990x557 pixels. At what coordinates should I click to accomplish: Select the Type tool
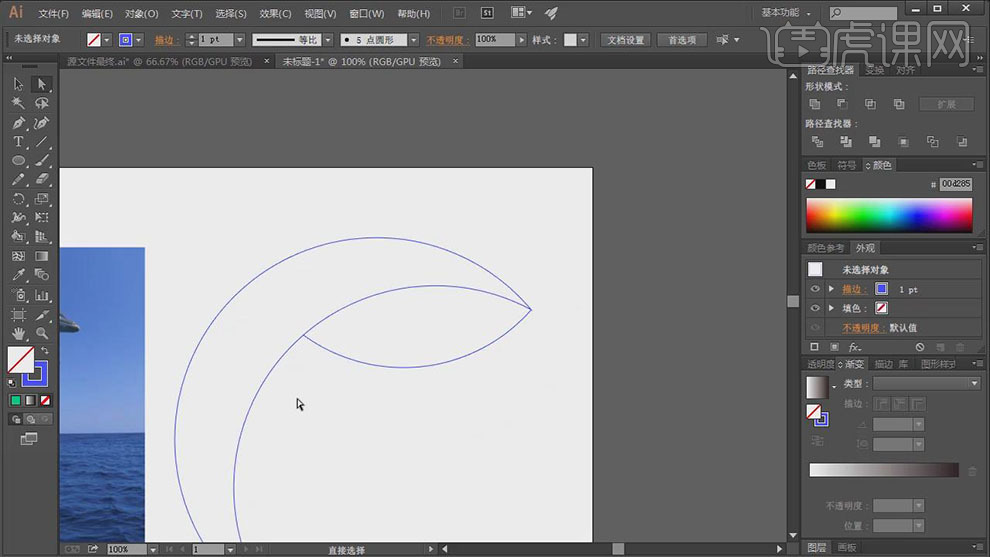pos(18,142)
